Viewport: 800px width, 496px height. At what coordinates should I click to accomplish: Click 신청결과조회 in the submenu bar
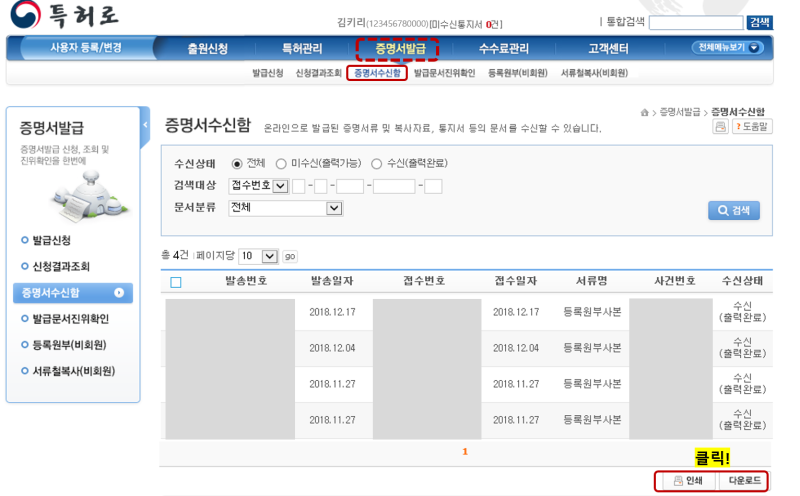pos(318,73)
